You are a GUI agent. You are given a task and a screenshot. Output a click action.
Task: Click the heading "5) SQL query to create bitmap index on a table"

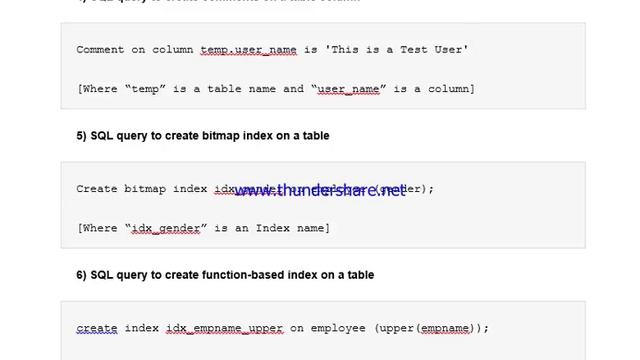(x=202, y=136)
